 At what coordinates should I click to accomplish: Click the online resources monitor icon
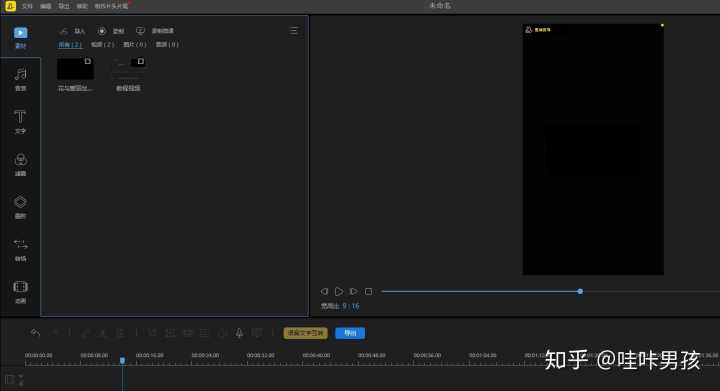140,31
